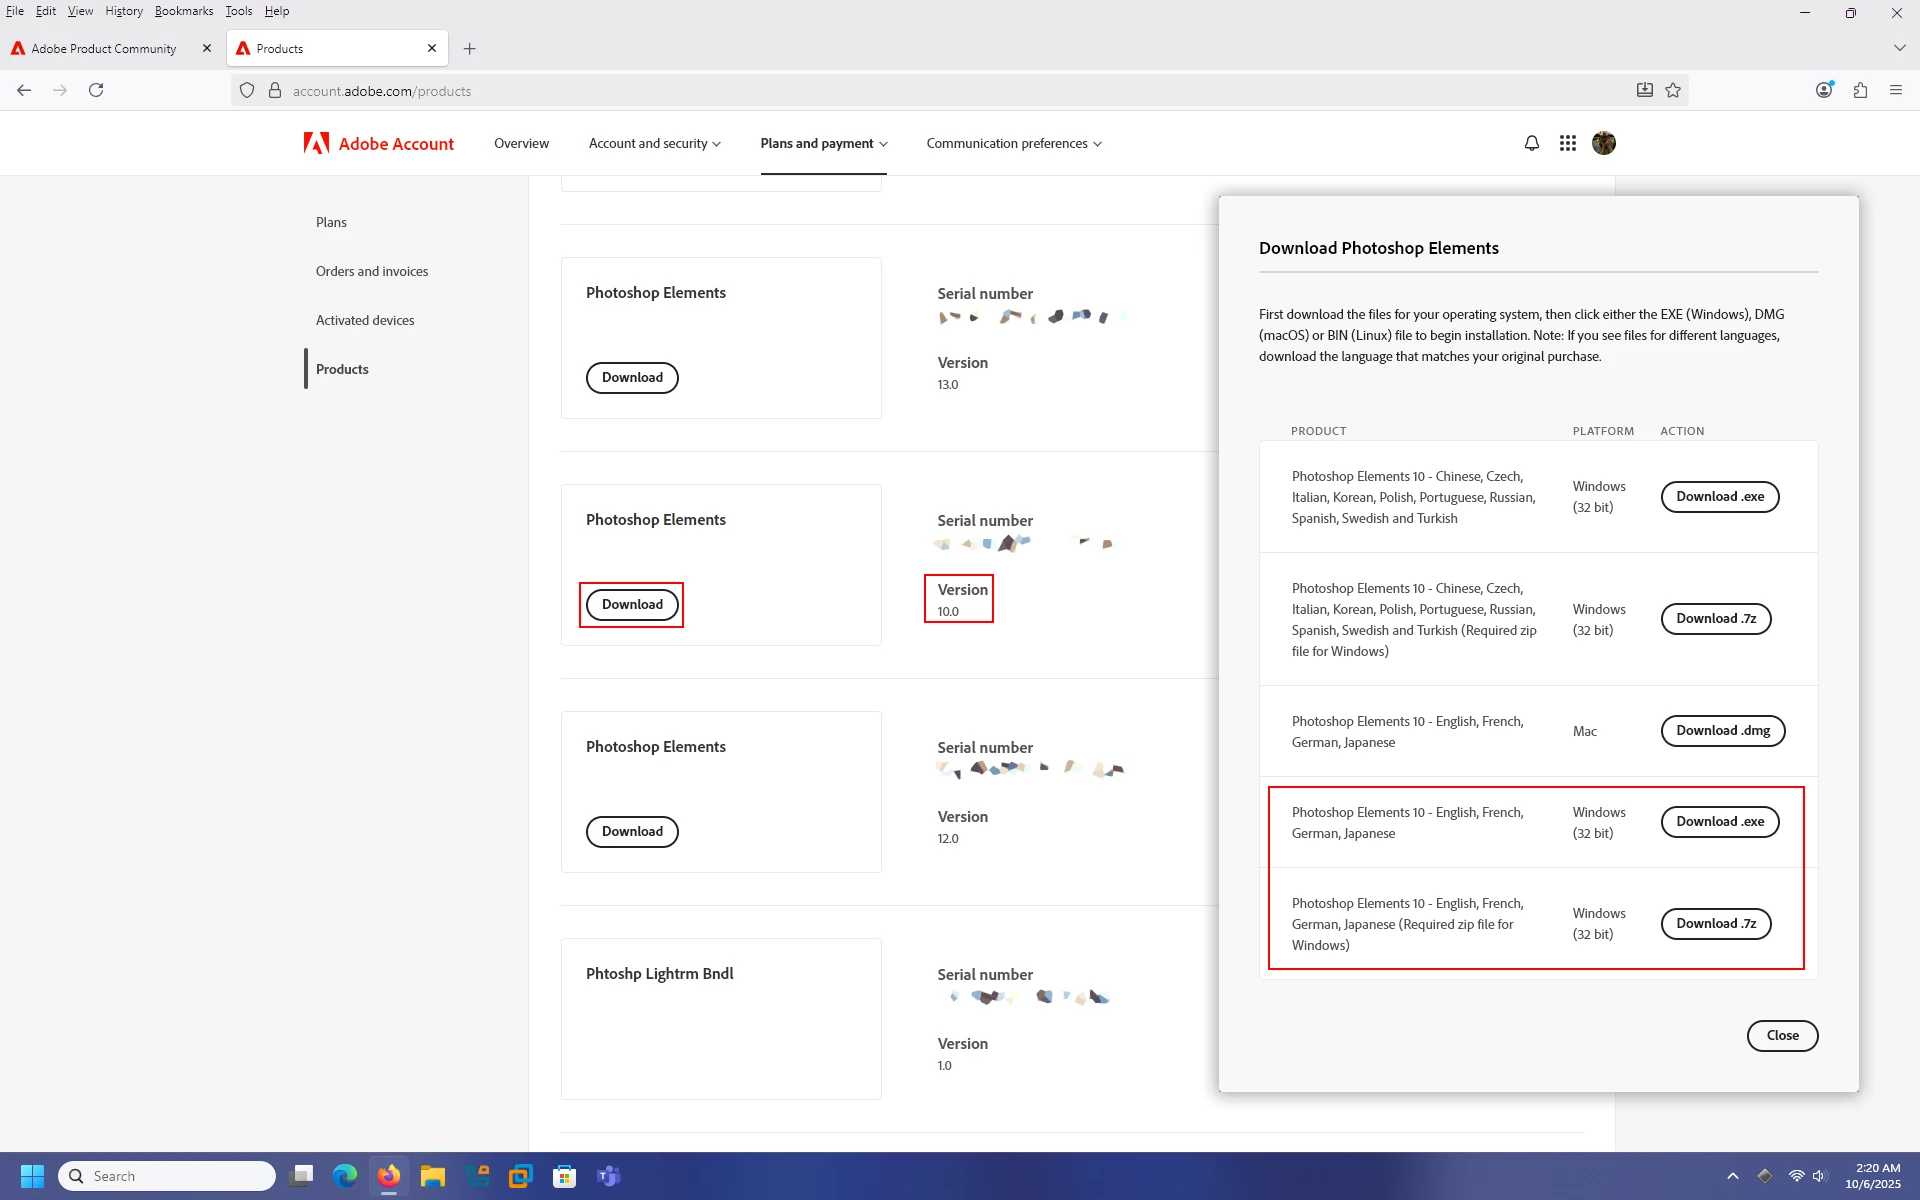Screen dimensions: 1920x1200
Task: Expand Communication preferences dropdown
Action: (1013, 143)
